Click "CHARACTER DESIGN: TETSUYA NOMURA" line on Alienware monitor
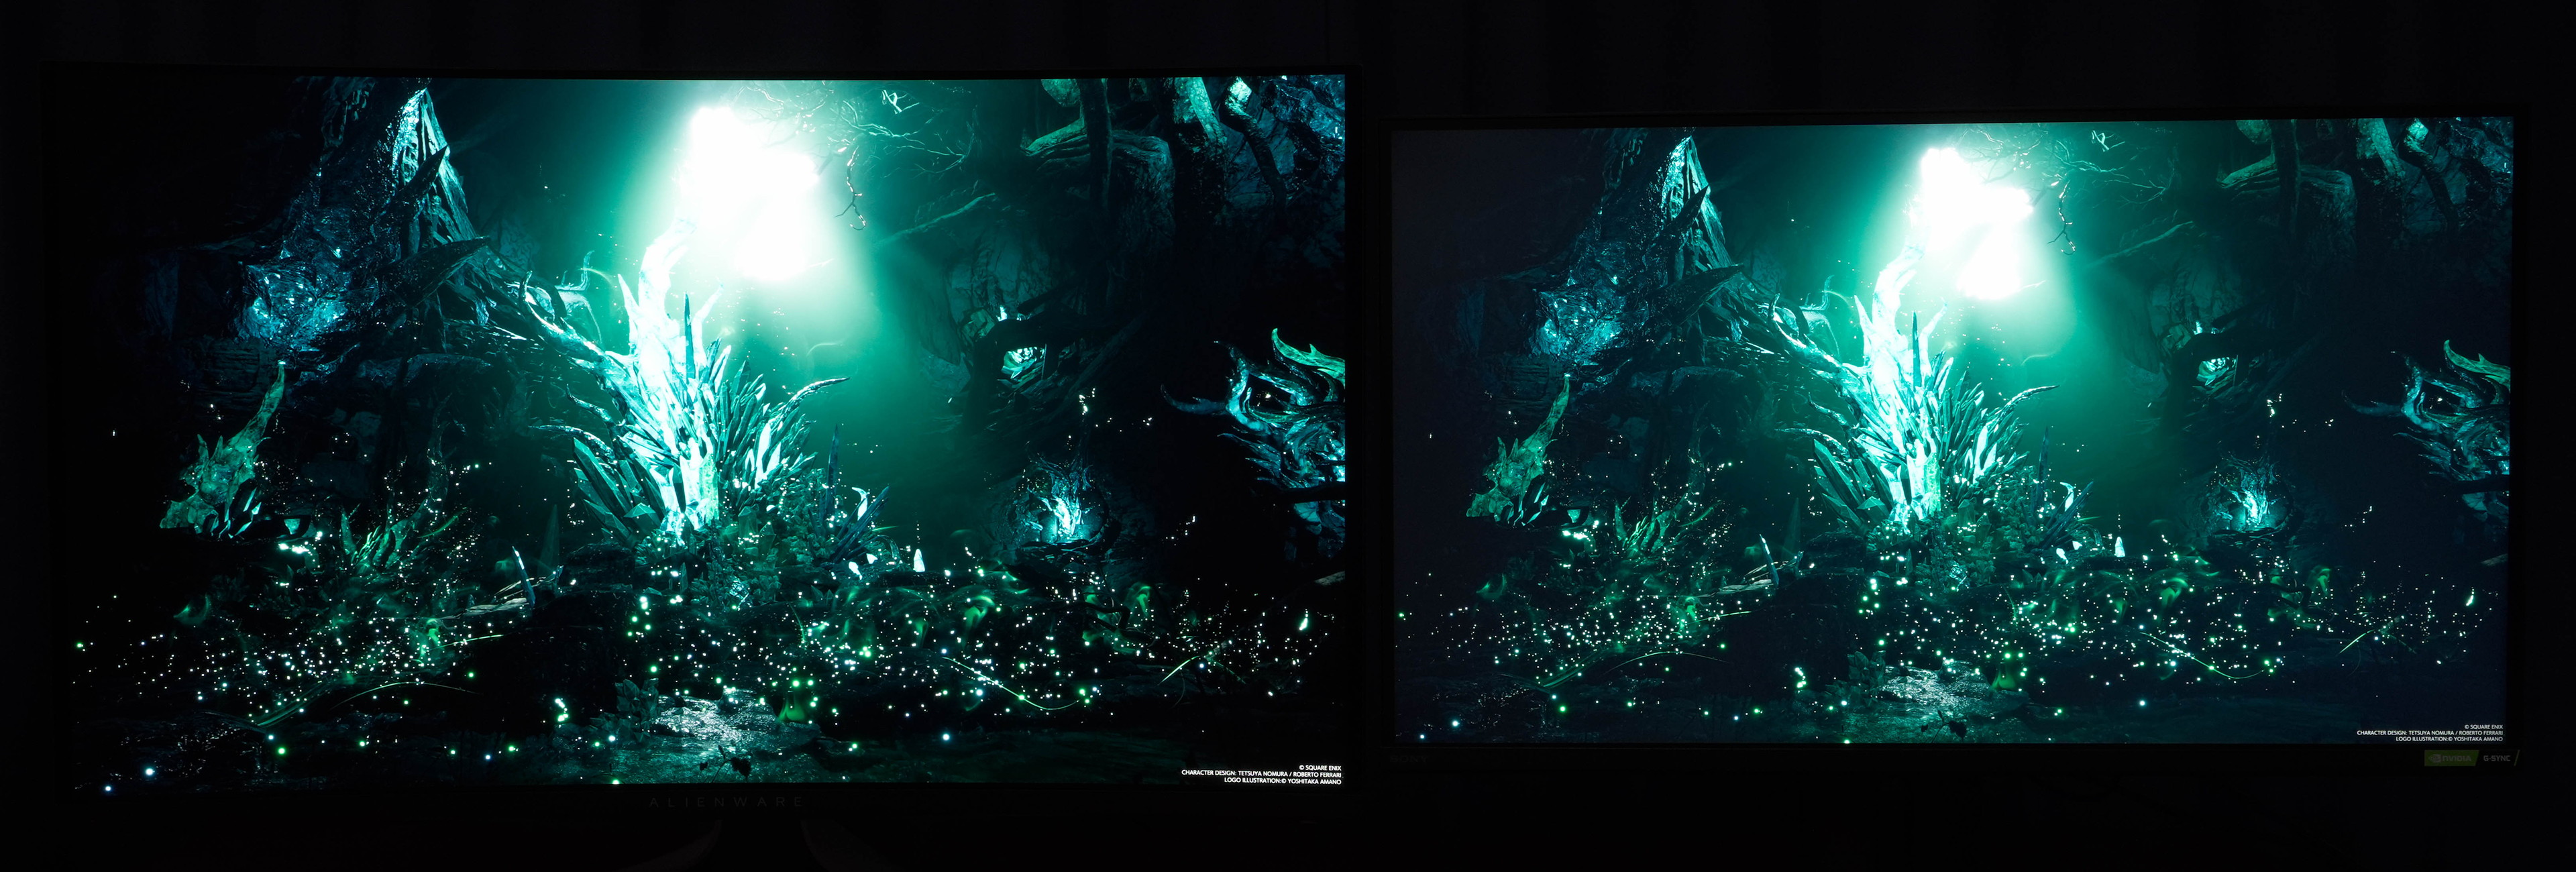The width and height of the screenshot is (2576, 872). [1262, 775]
